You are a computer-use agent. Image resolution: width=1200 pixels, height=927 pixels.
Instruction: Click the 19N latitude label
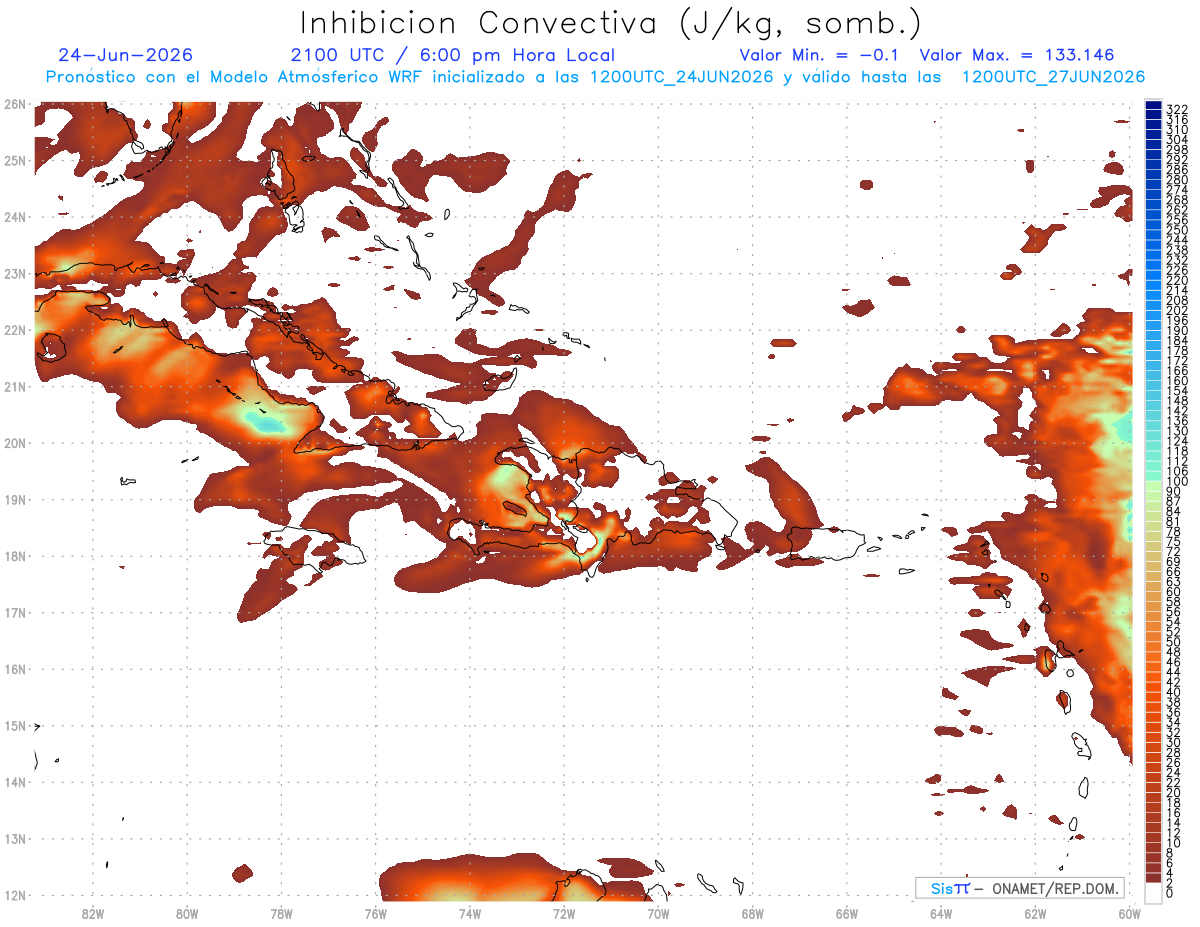click(x=14, y=499)
